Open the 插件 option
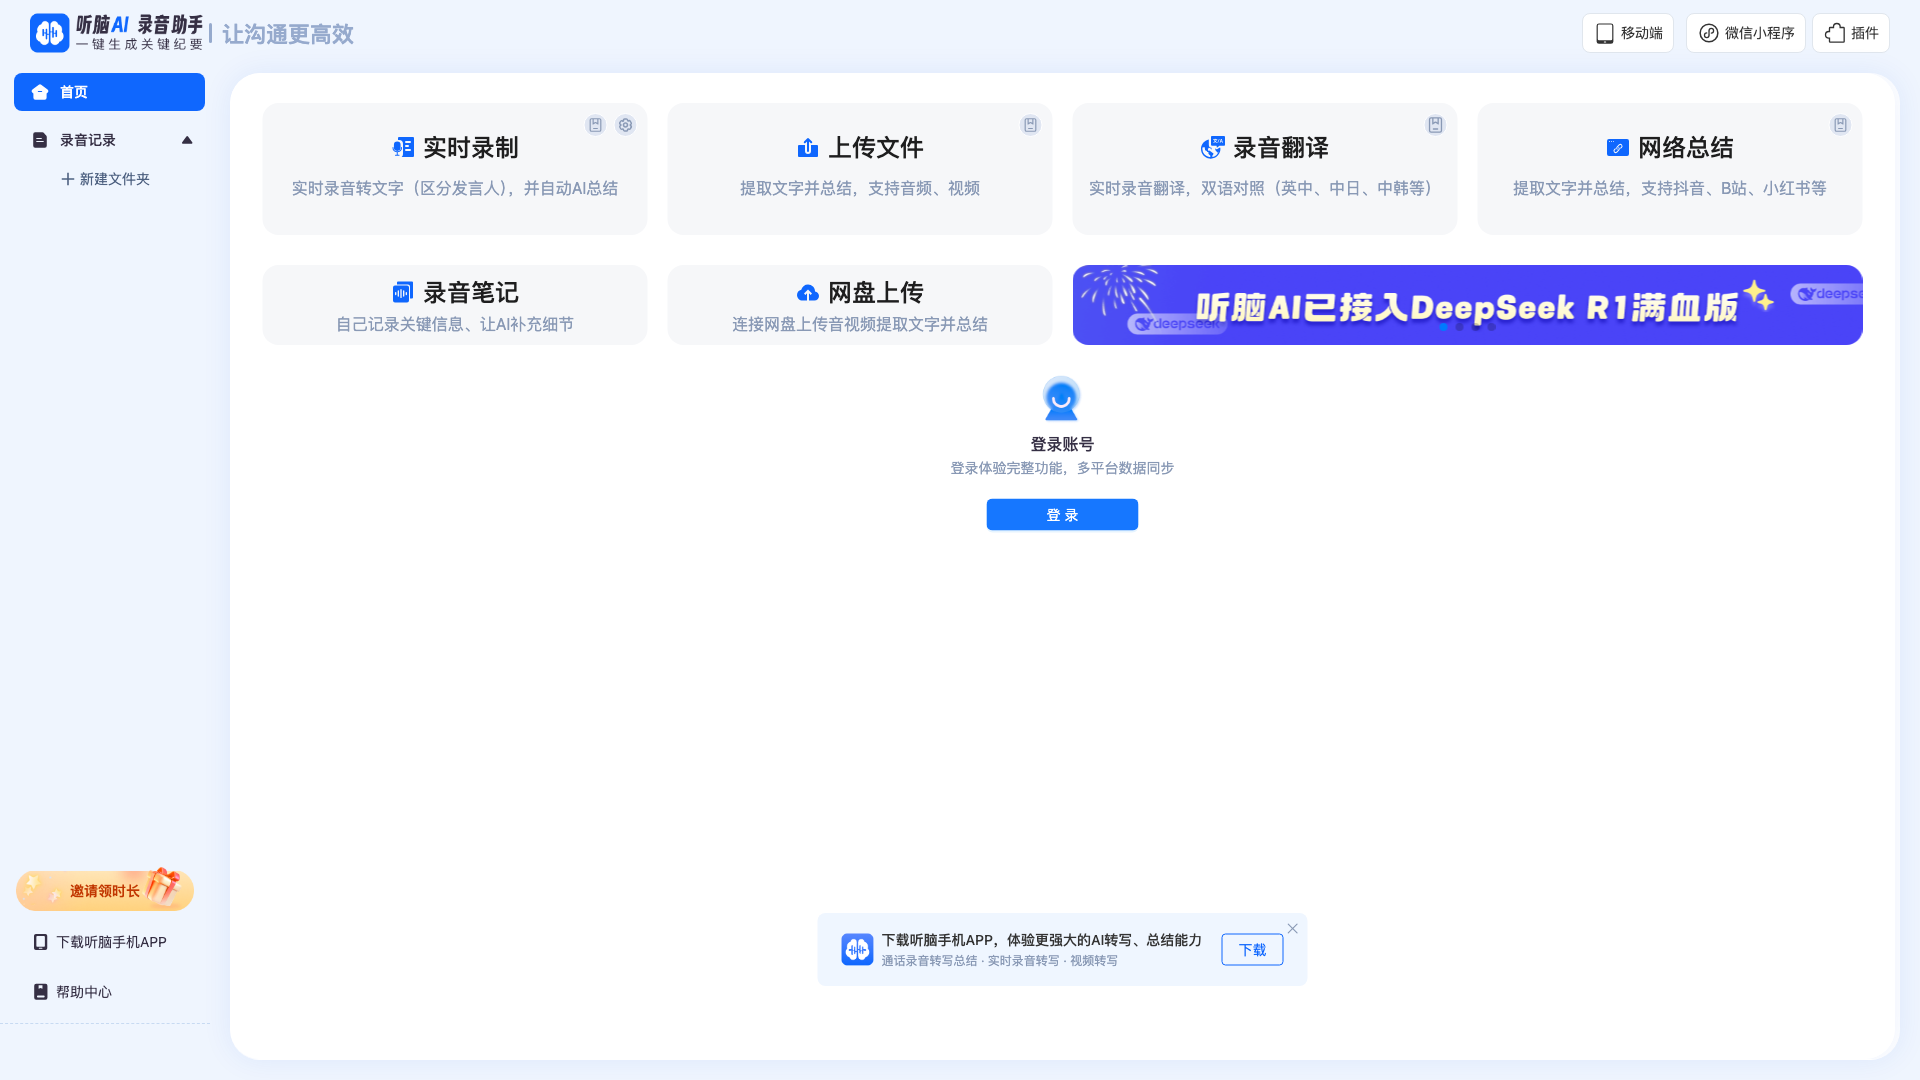Screen dimensions: 1920x1080 tap(1851, 33)
